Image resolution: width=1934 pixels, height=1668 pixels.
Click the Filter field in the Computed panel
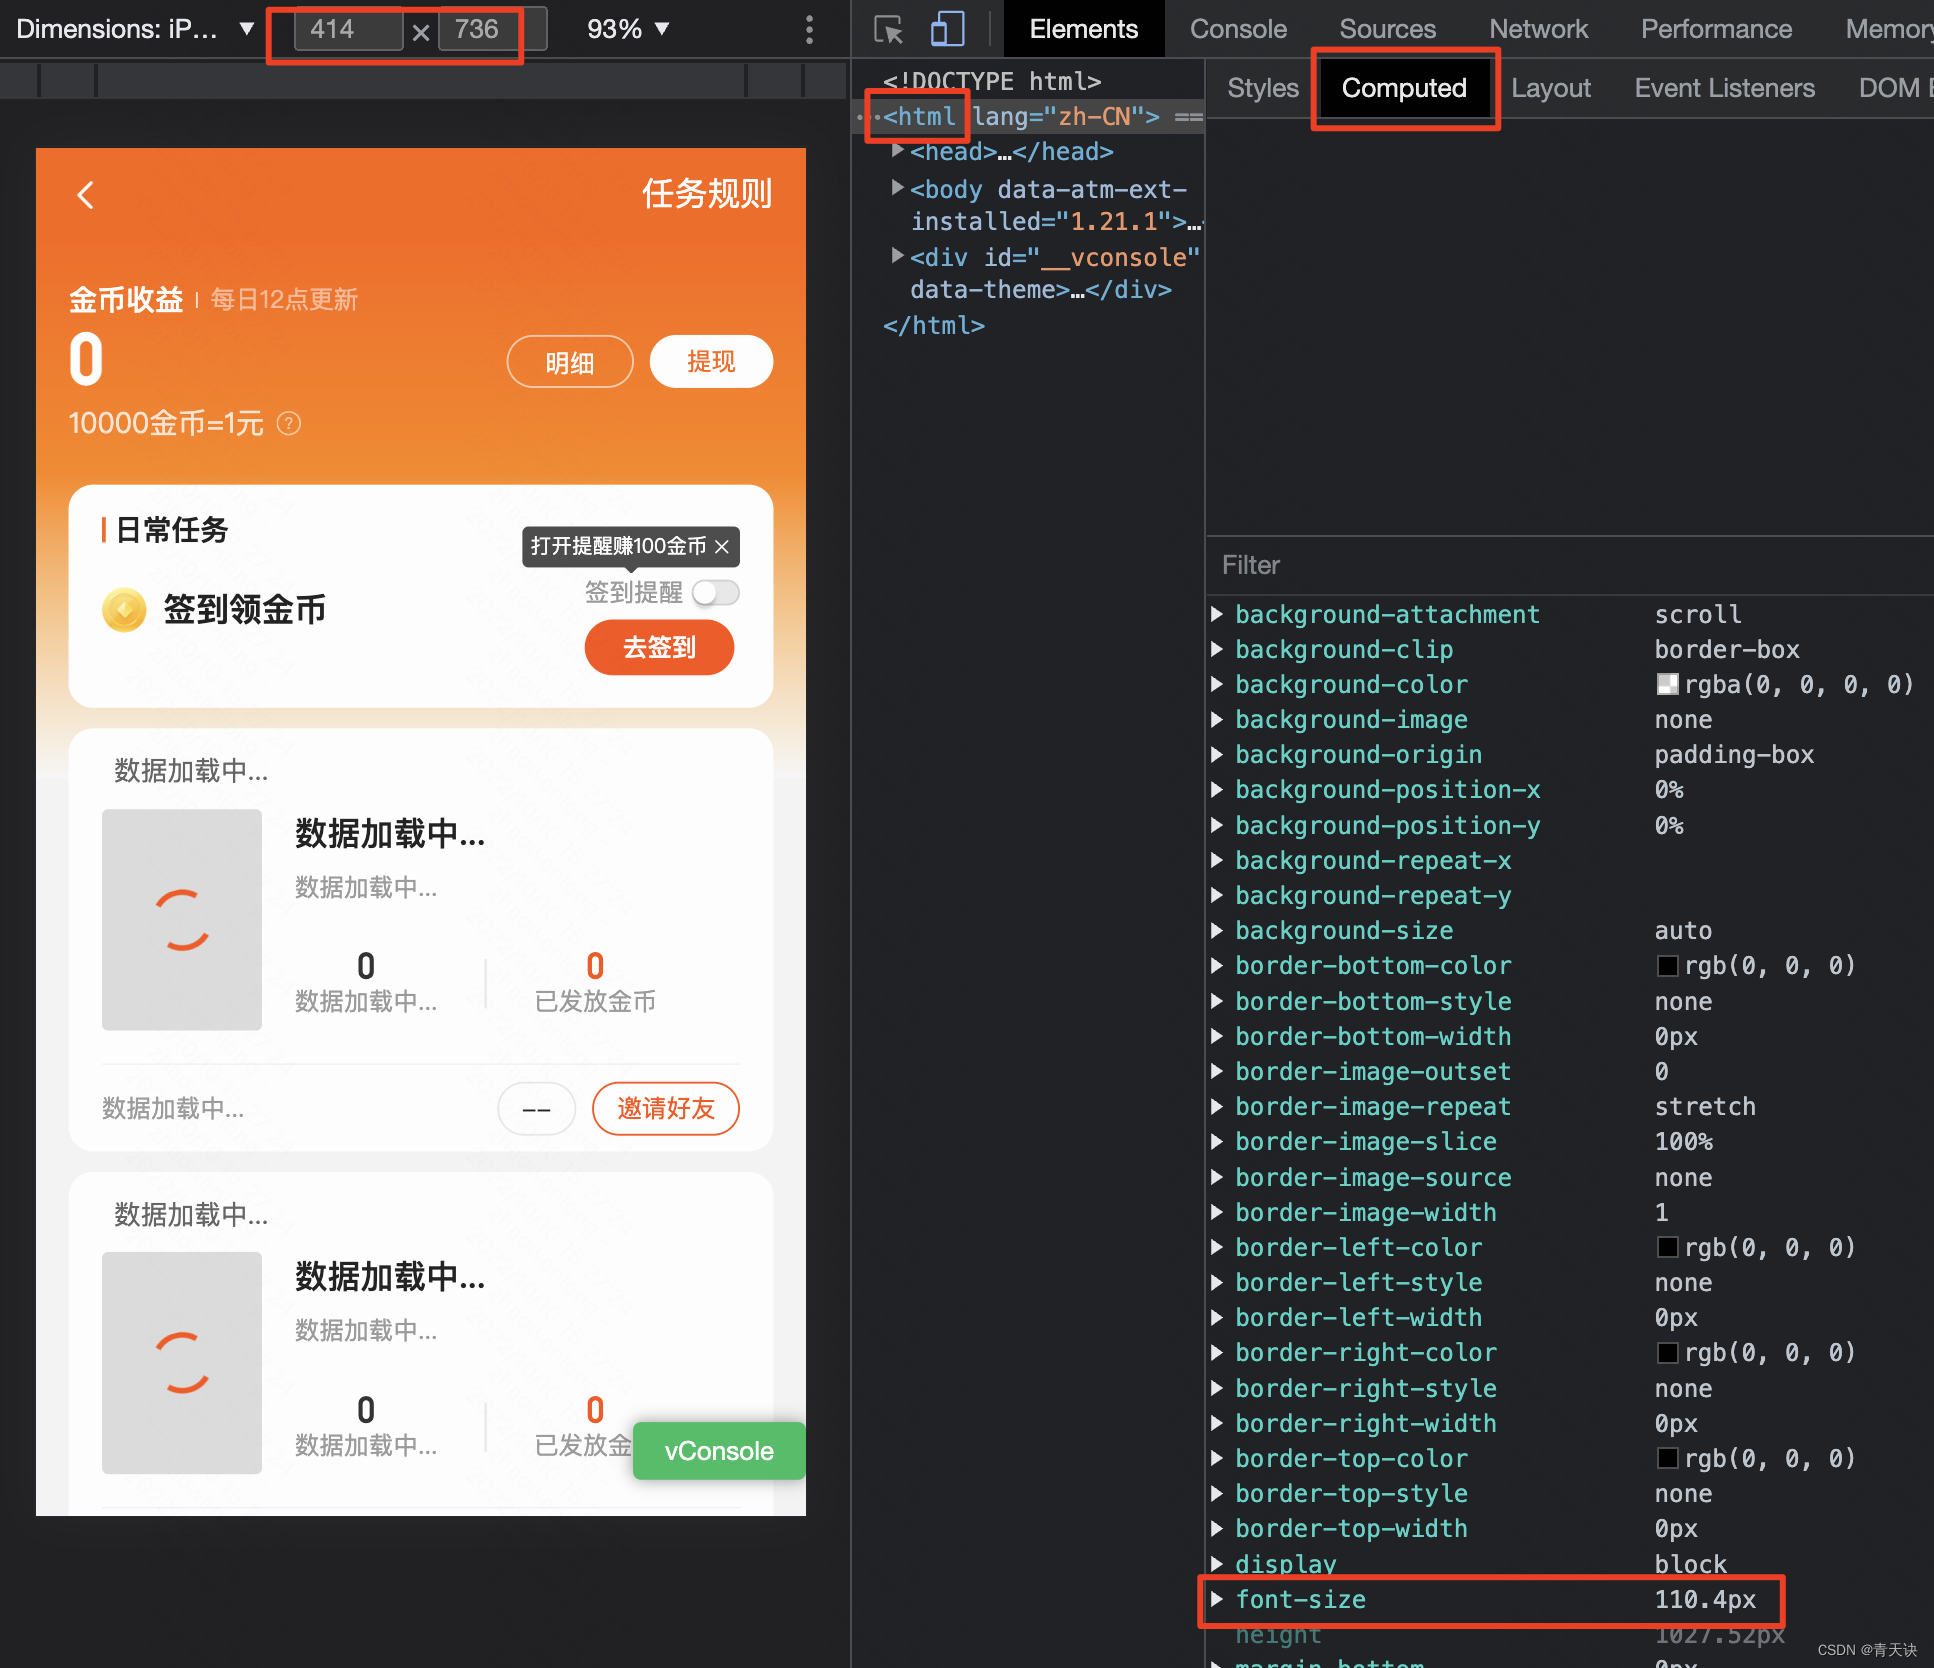[1400, 565]
